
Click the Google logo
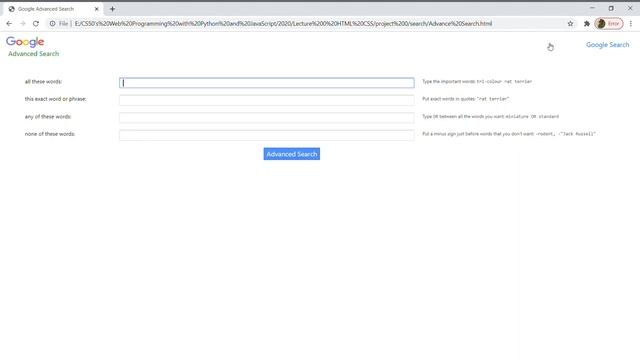25,42
